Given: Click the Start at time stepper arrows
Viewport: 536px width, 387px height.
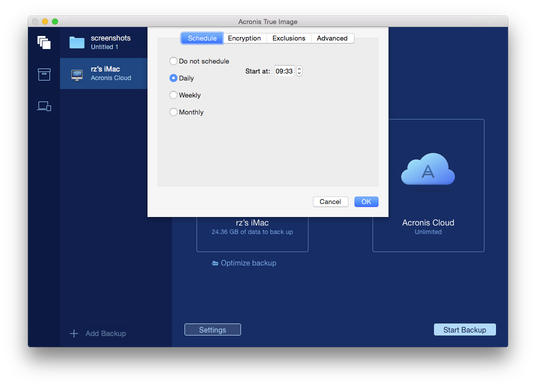Looking at the screenshot, I should coord(299,71).
